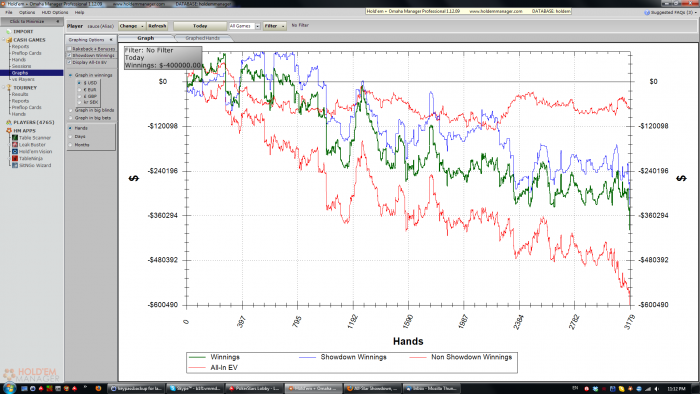
Task: Enable the Rakeback + Bonuses checkbox
Action: 69,49
